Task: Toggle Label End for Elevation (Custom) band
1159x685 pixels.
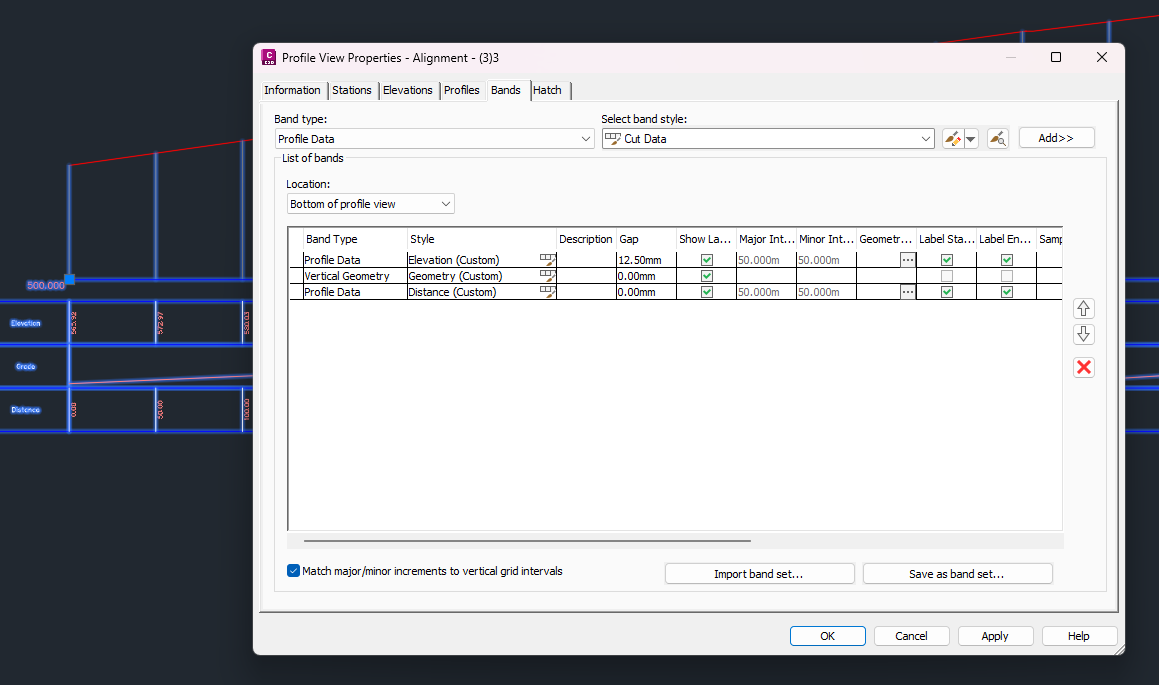Action: click(1007, 260)
